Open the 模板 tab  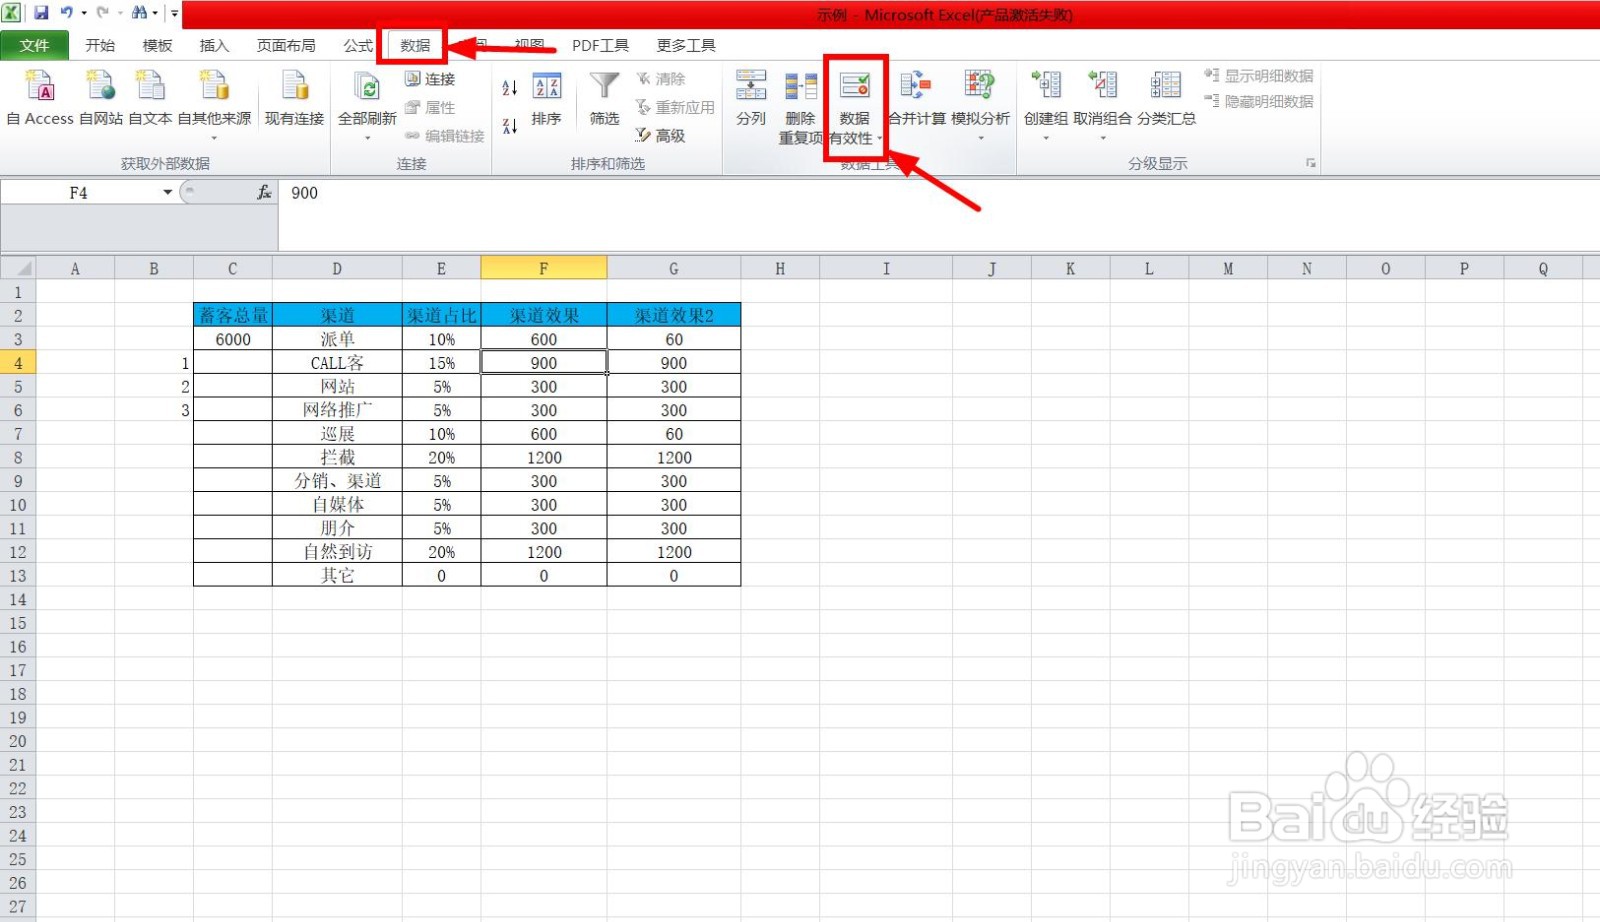pos(157,45)
